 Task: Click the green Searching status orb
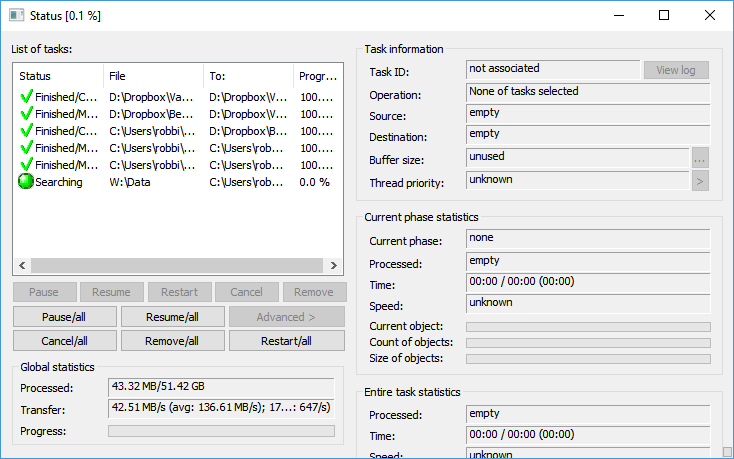[25, 182]
